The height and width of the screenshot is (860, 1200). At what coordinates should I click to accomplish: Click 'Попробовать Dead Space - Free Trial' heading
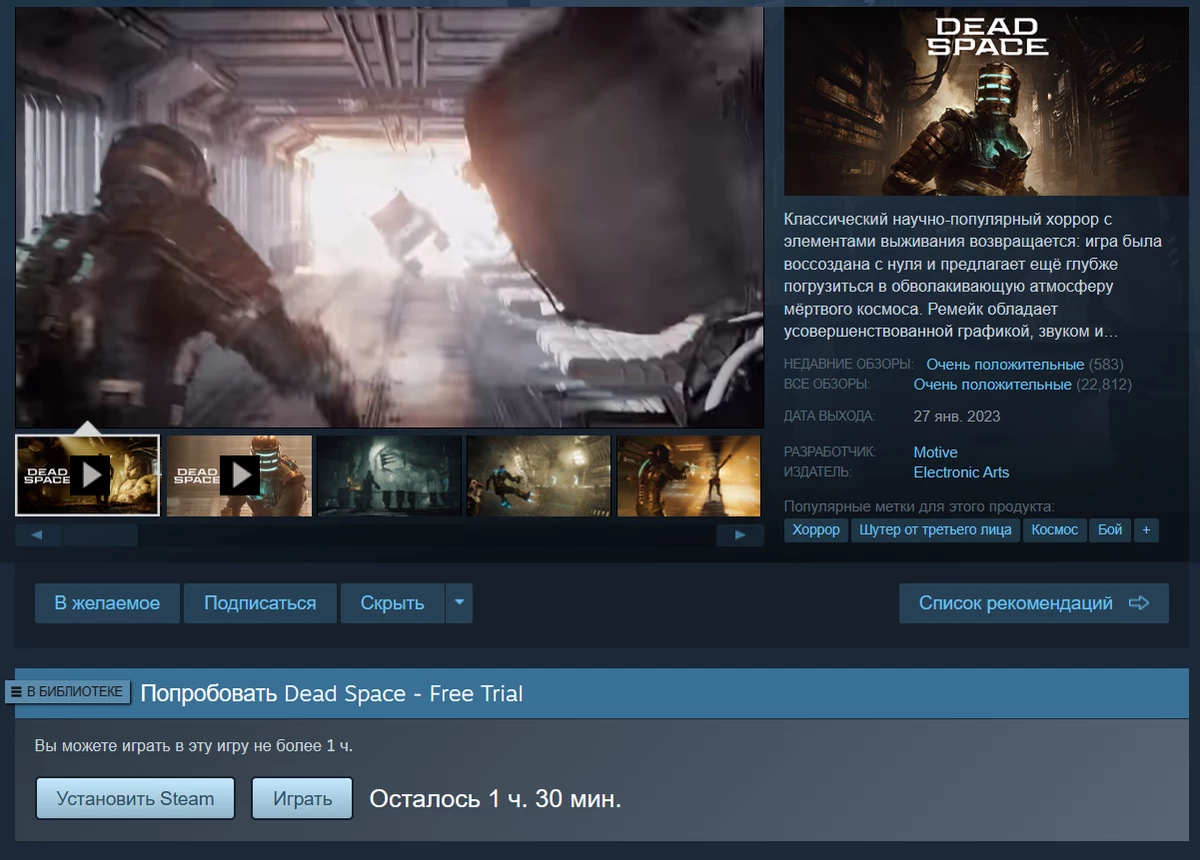pos(332,693)
